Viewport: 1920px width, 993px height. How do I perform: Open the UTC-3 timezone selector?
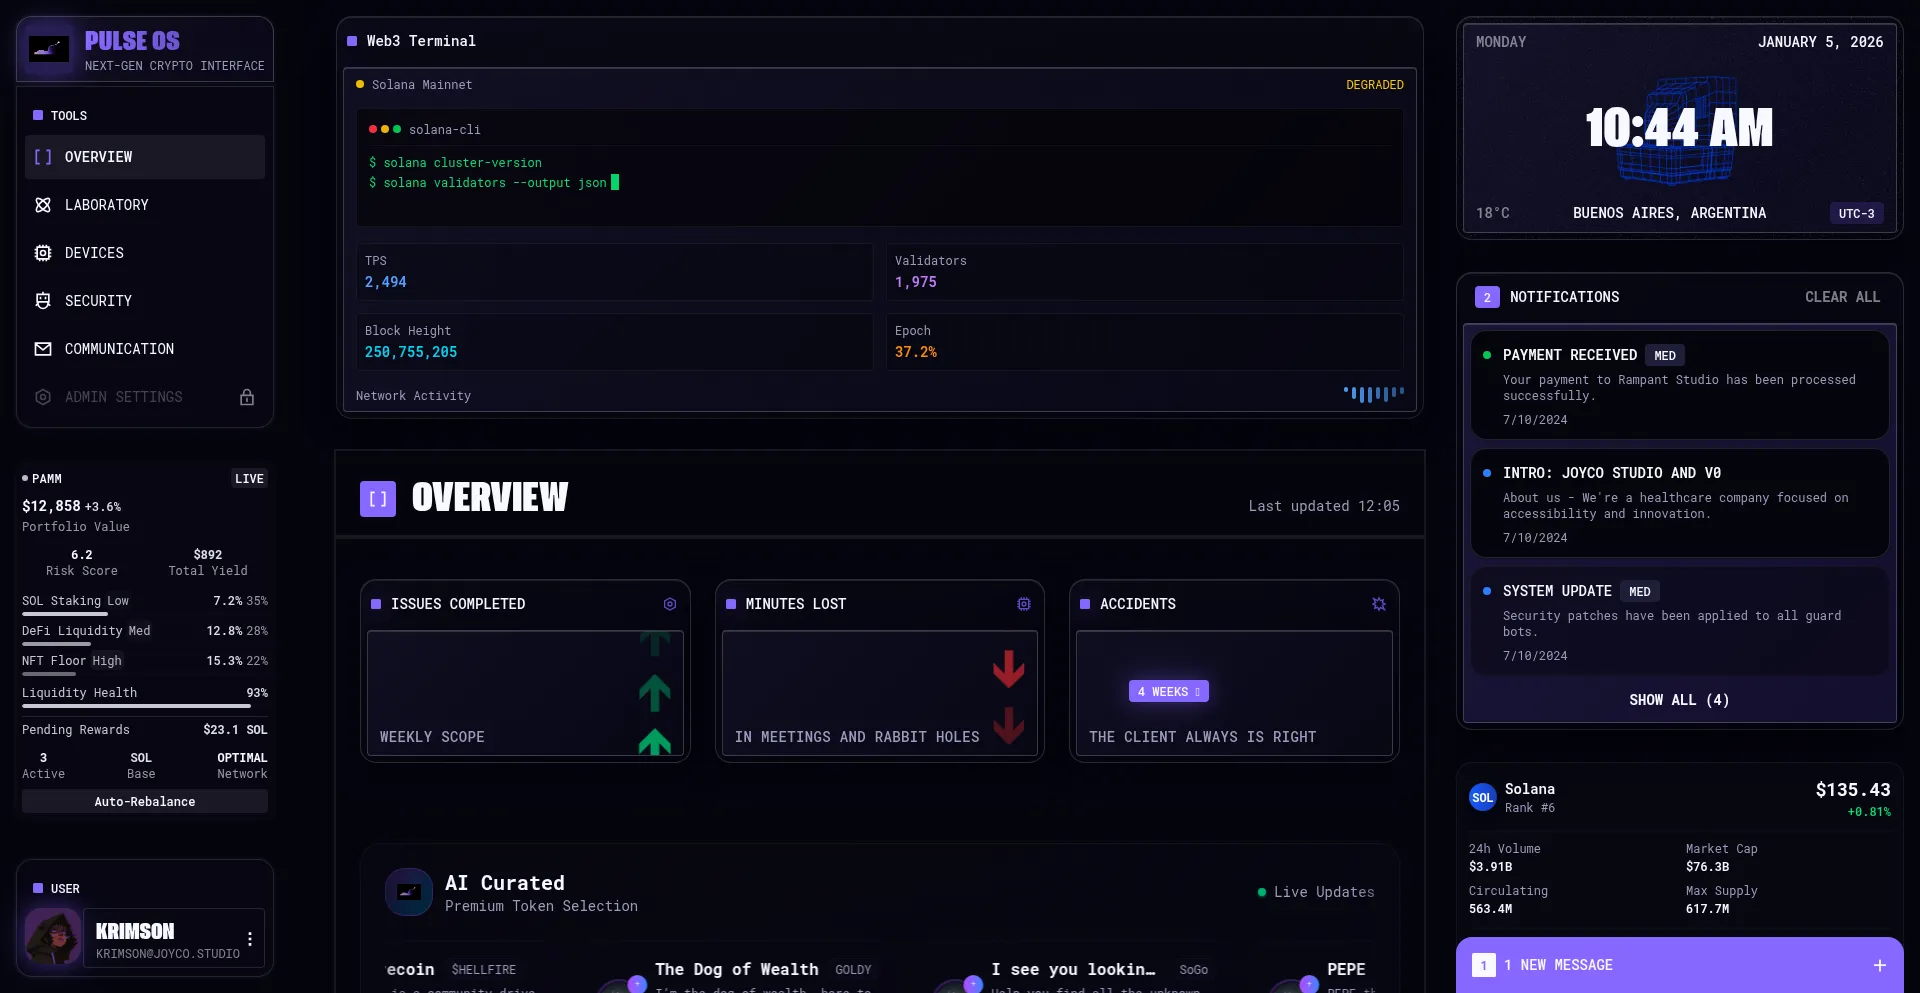coord(1856,213)
